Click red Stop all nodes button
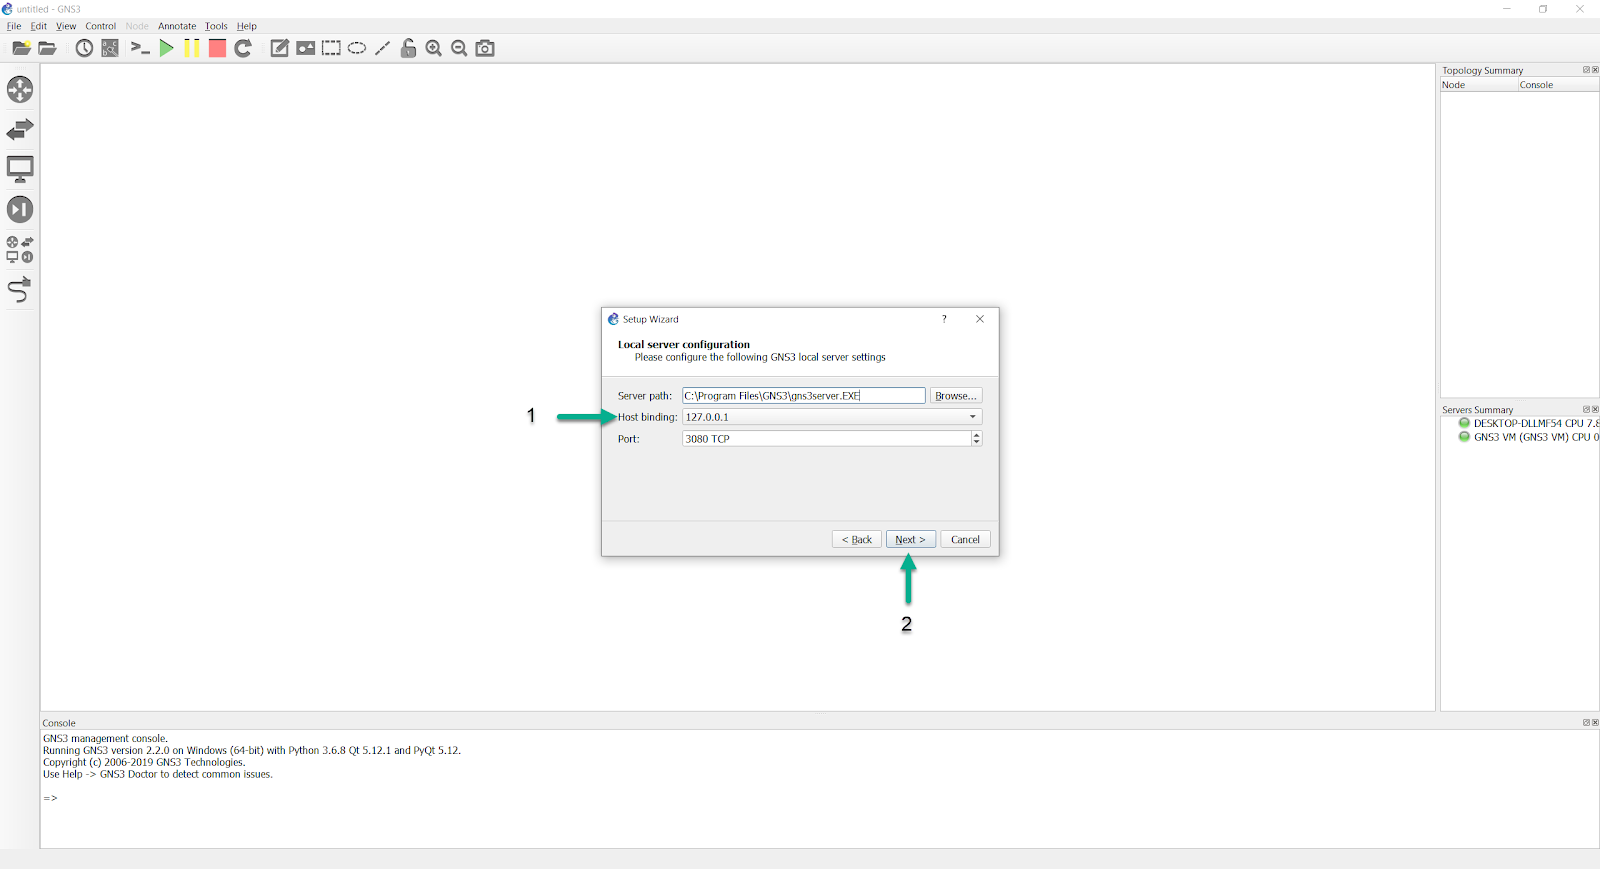Image resolution: width=1600 pixels, height=869 pixels. [217, 48]
